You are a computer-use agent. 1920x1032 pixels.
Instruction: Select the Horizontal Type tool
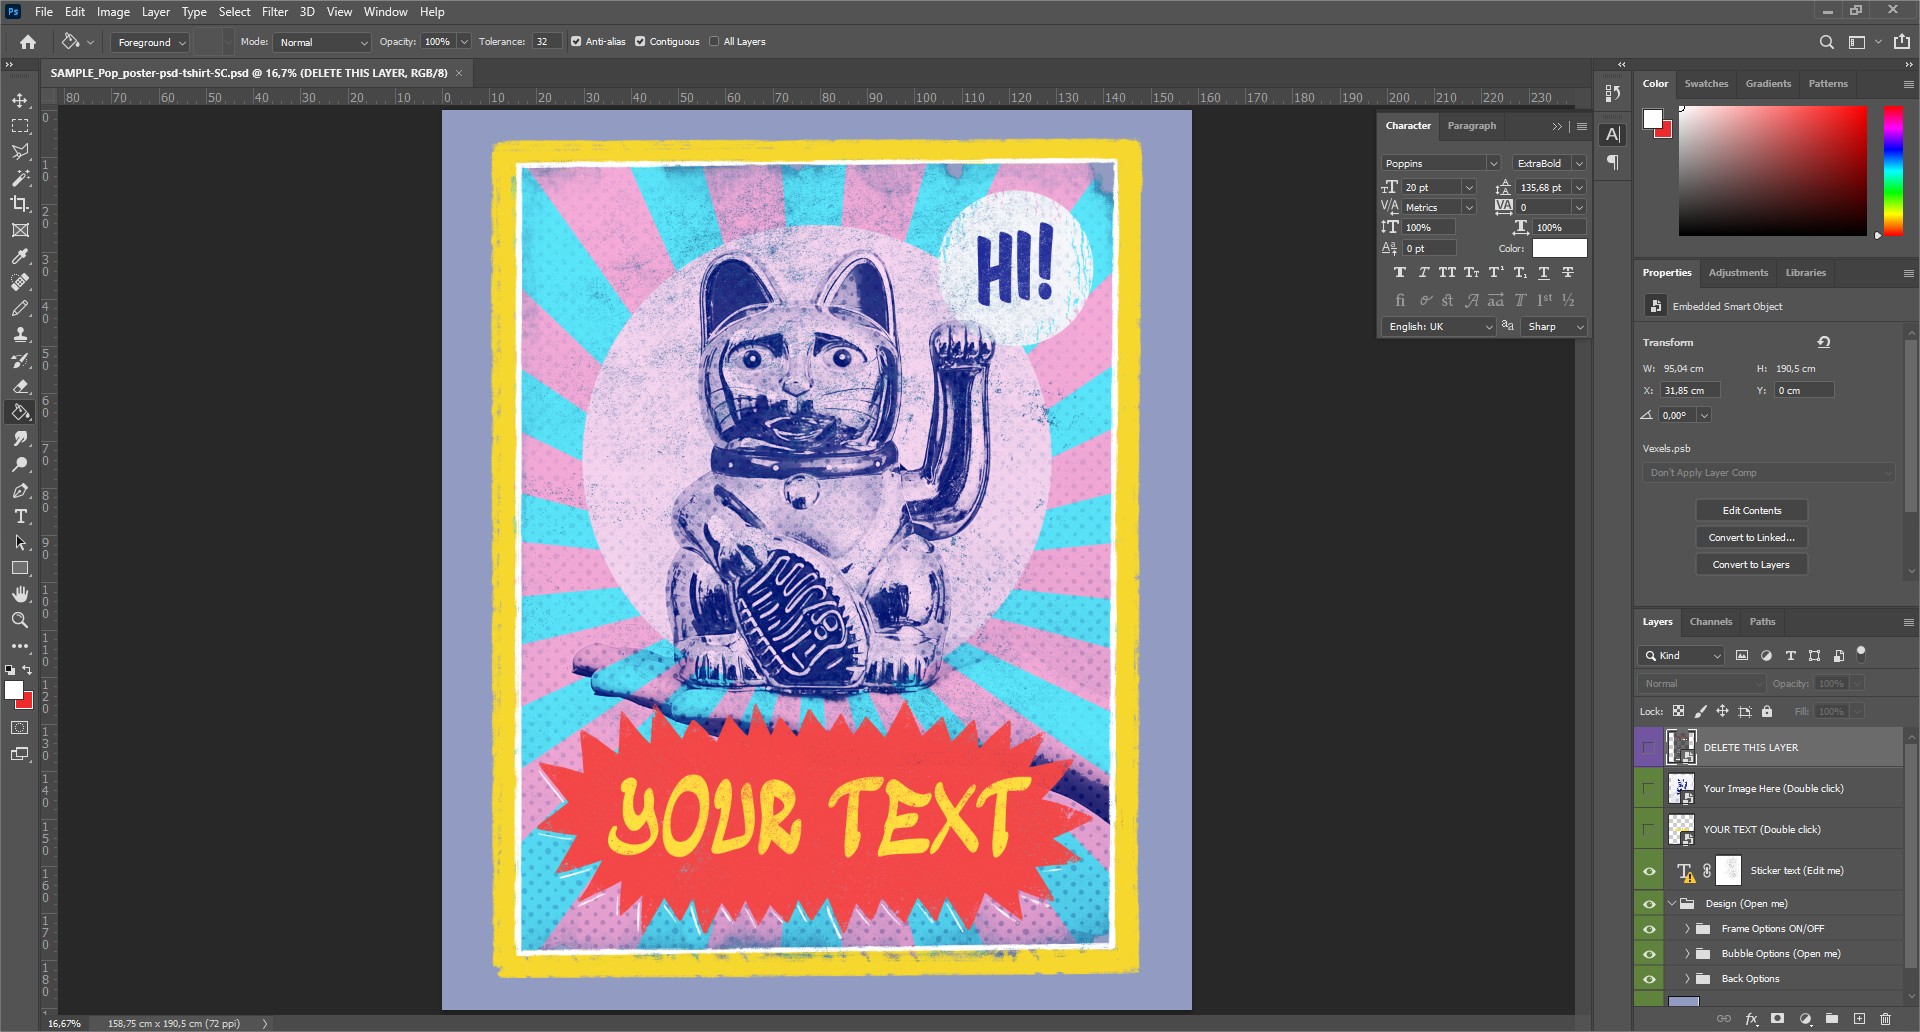(20, 516)
